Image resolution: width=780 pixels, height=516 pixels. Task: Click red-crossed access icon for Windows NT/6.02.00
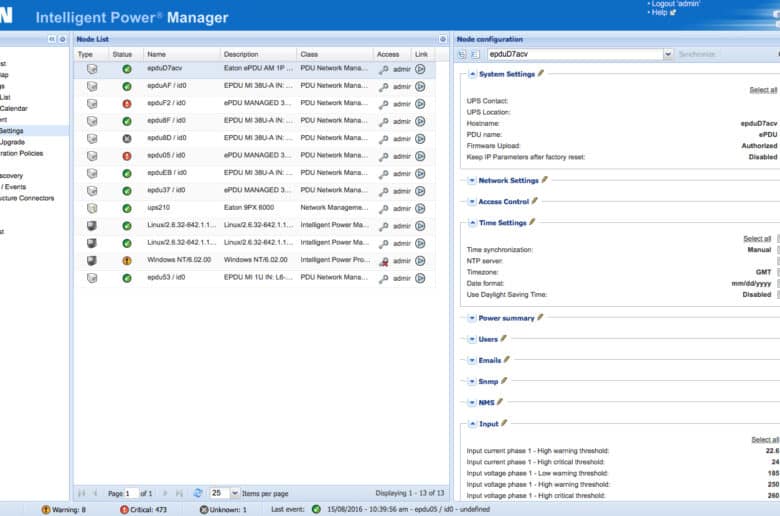[384, 261]
